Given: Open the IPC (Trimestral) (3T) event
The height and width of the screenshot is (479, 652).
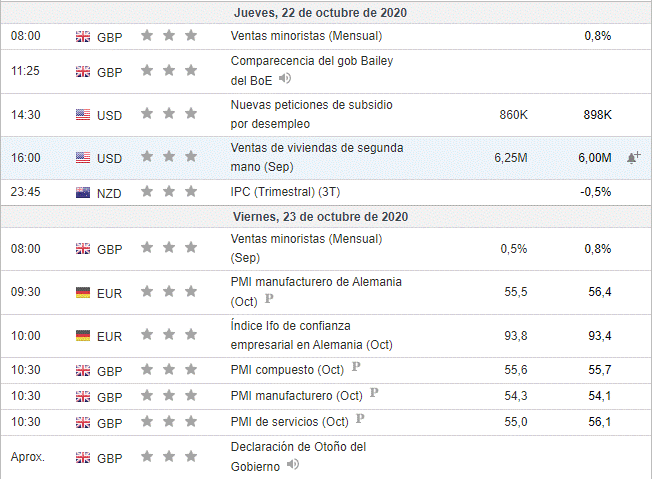Looking at the screenshot, I should point(284,191).
